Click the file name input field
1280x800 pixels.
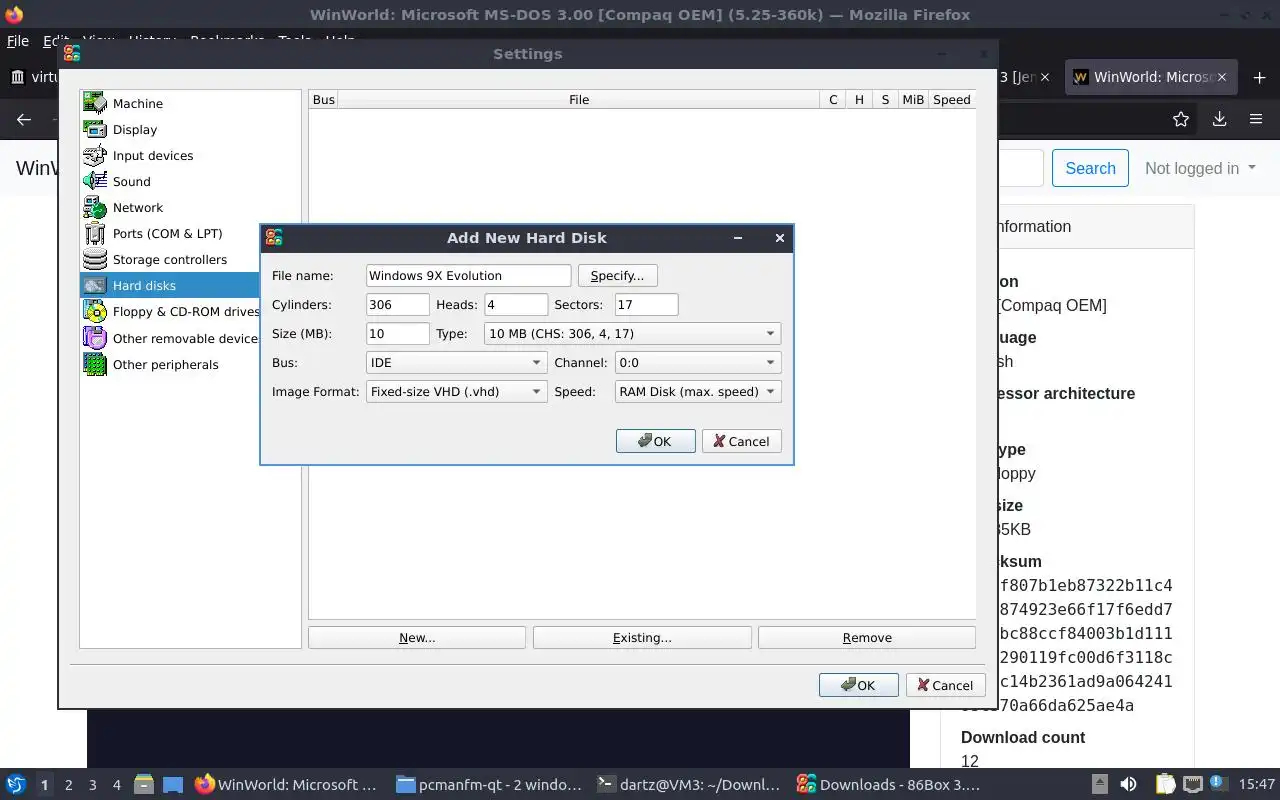[468, 275]
